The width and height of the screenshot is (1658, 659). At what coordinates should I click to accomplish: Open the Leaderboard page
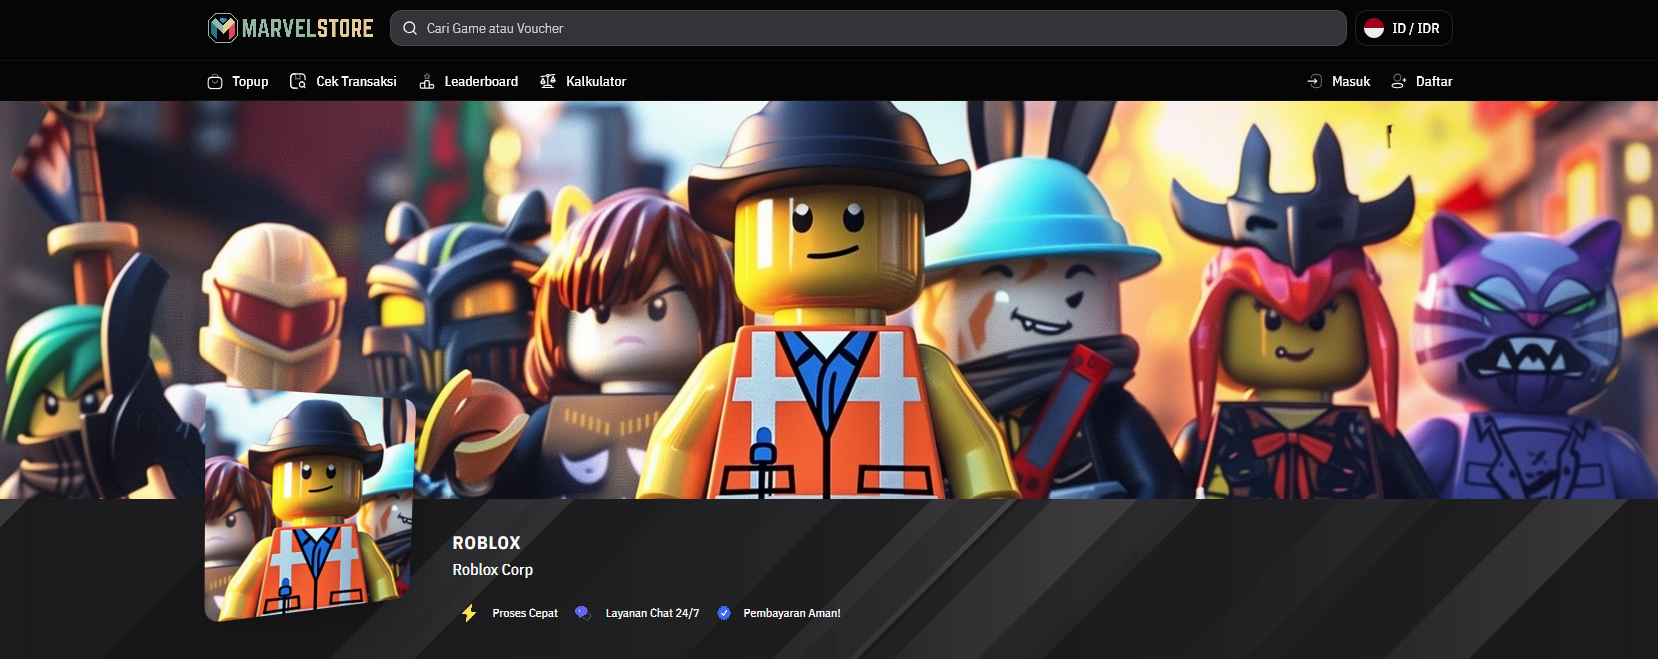click(469, 81)
